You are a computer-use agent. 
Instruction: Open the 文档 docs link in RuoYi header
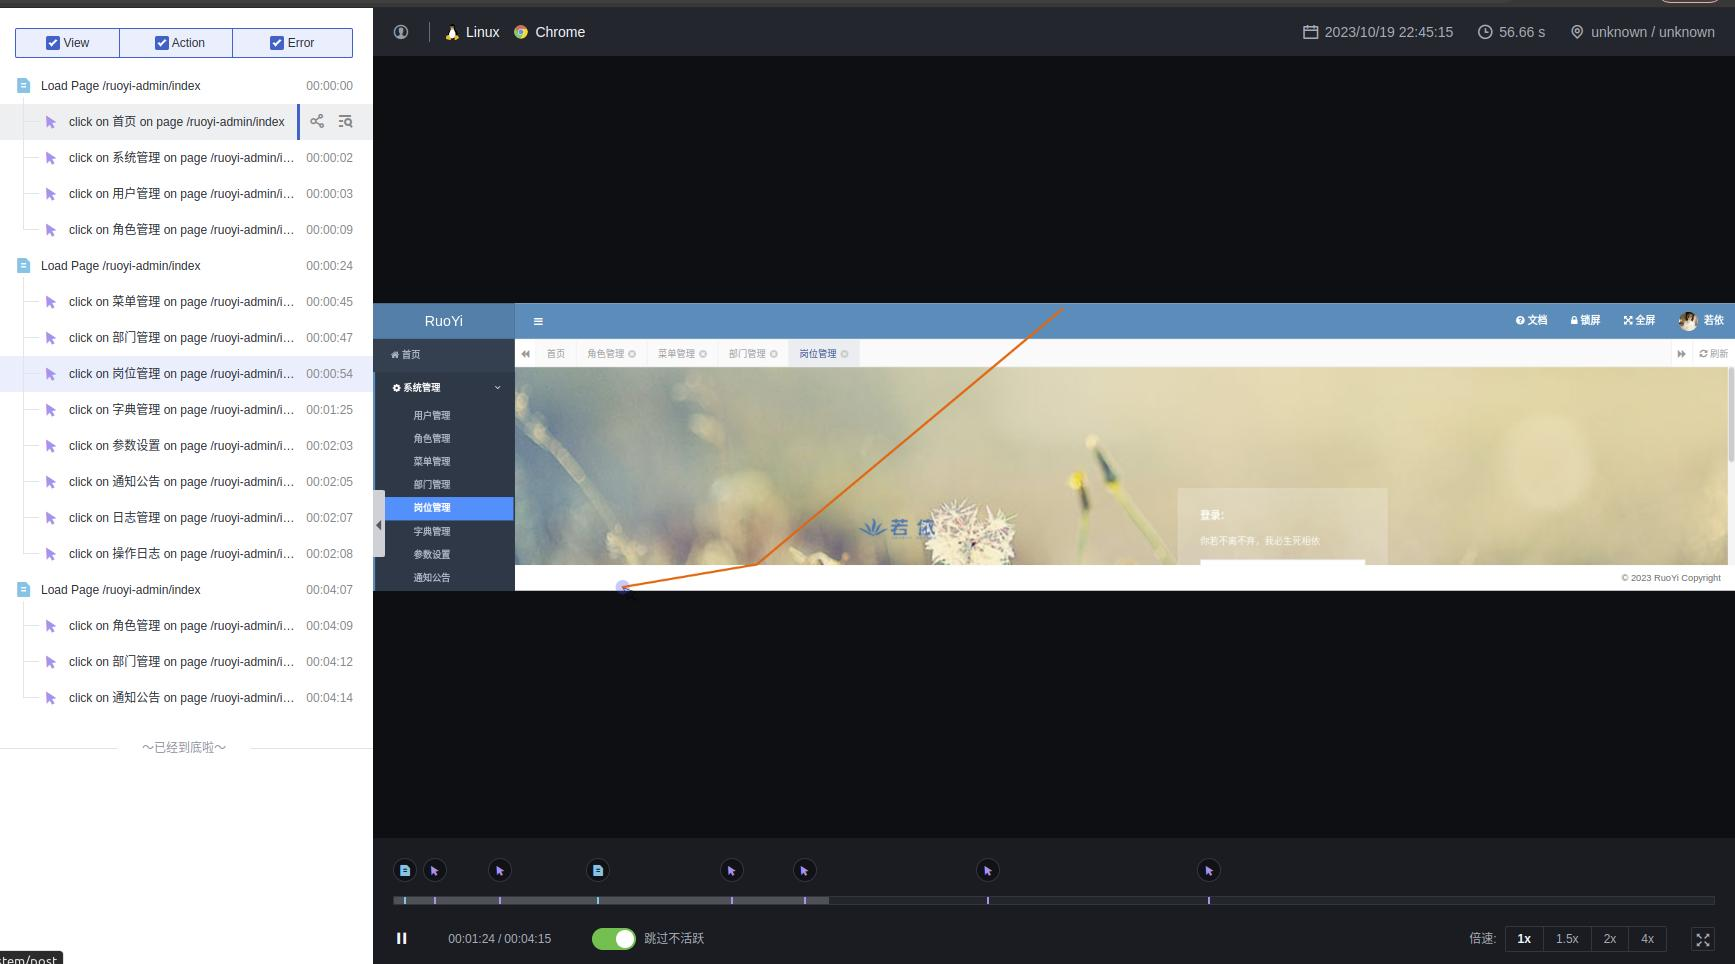(x=1531, y=321)
